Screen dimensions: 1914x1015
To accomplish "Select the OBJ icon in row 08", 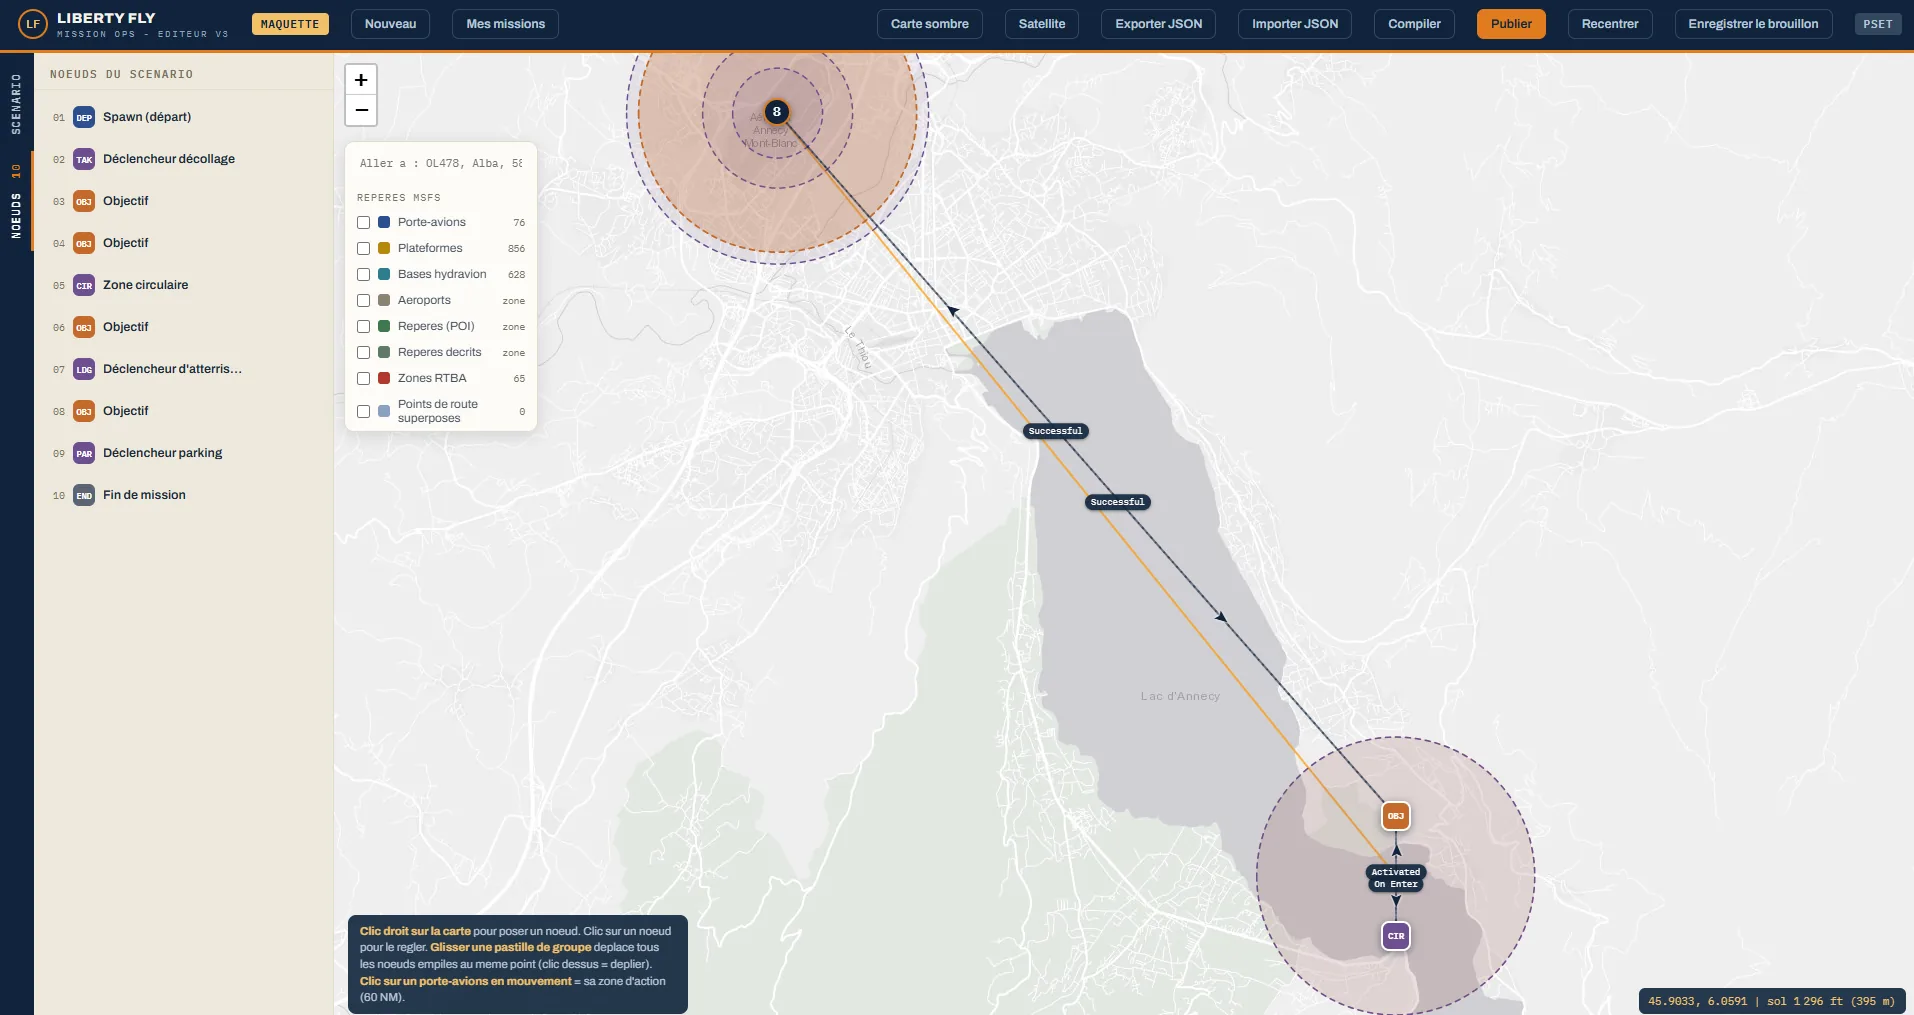I will click(x=84, y=411).
